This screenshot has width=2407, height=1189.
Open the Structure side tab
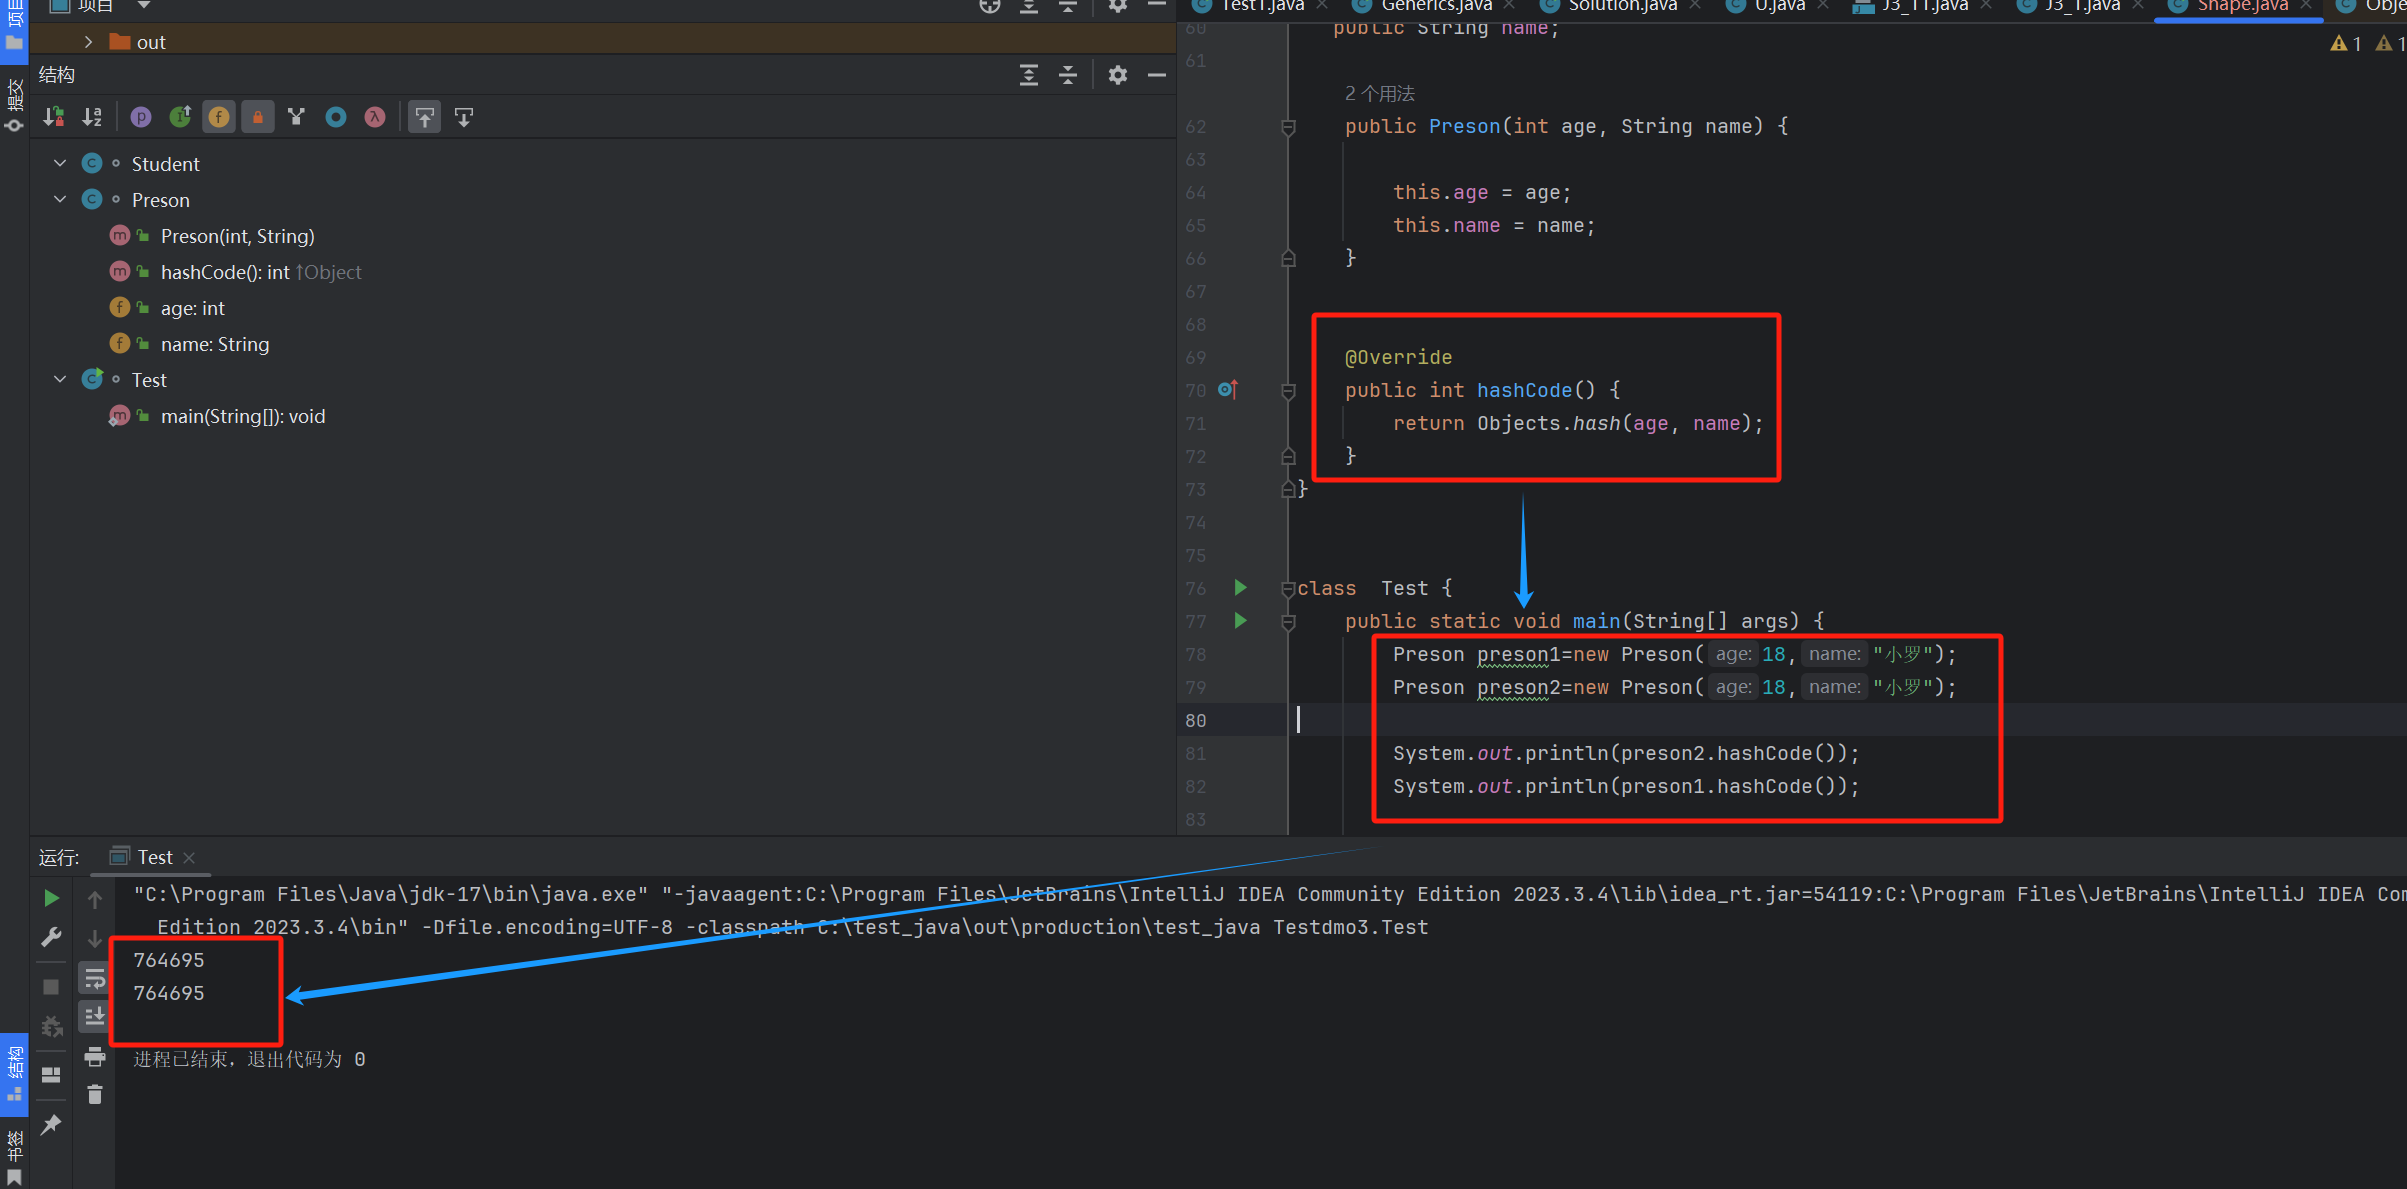click(x=14, y=1073)
